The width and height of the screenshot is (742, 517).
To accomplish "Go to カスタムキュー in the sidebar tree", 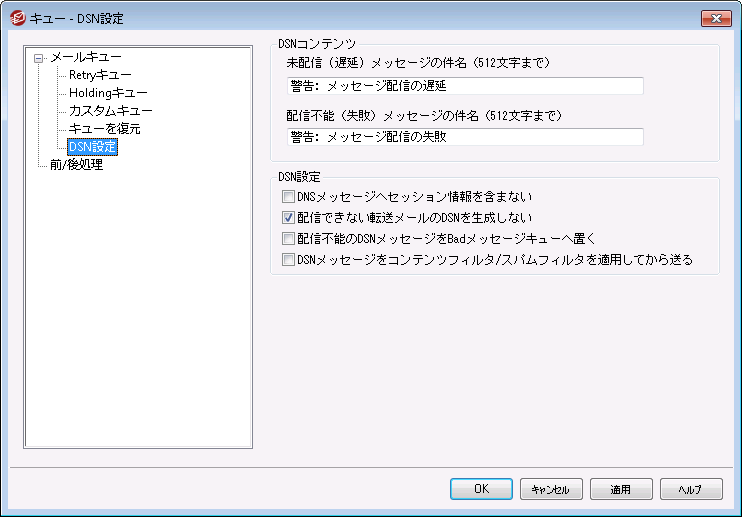I will coord(110,111).
